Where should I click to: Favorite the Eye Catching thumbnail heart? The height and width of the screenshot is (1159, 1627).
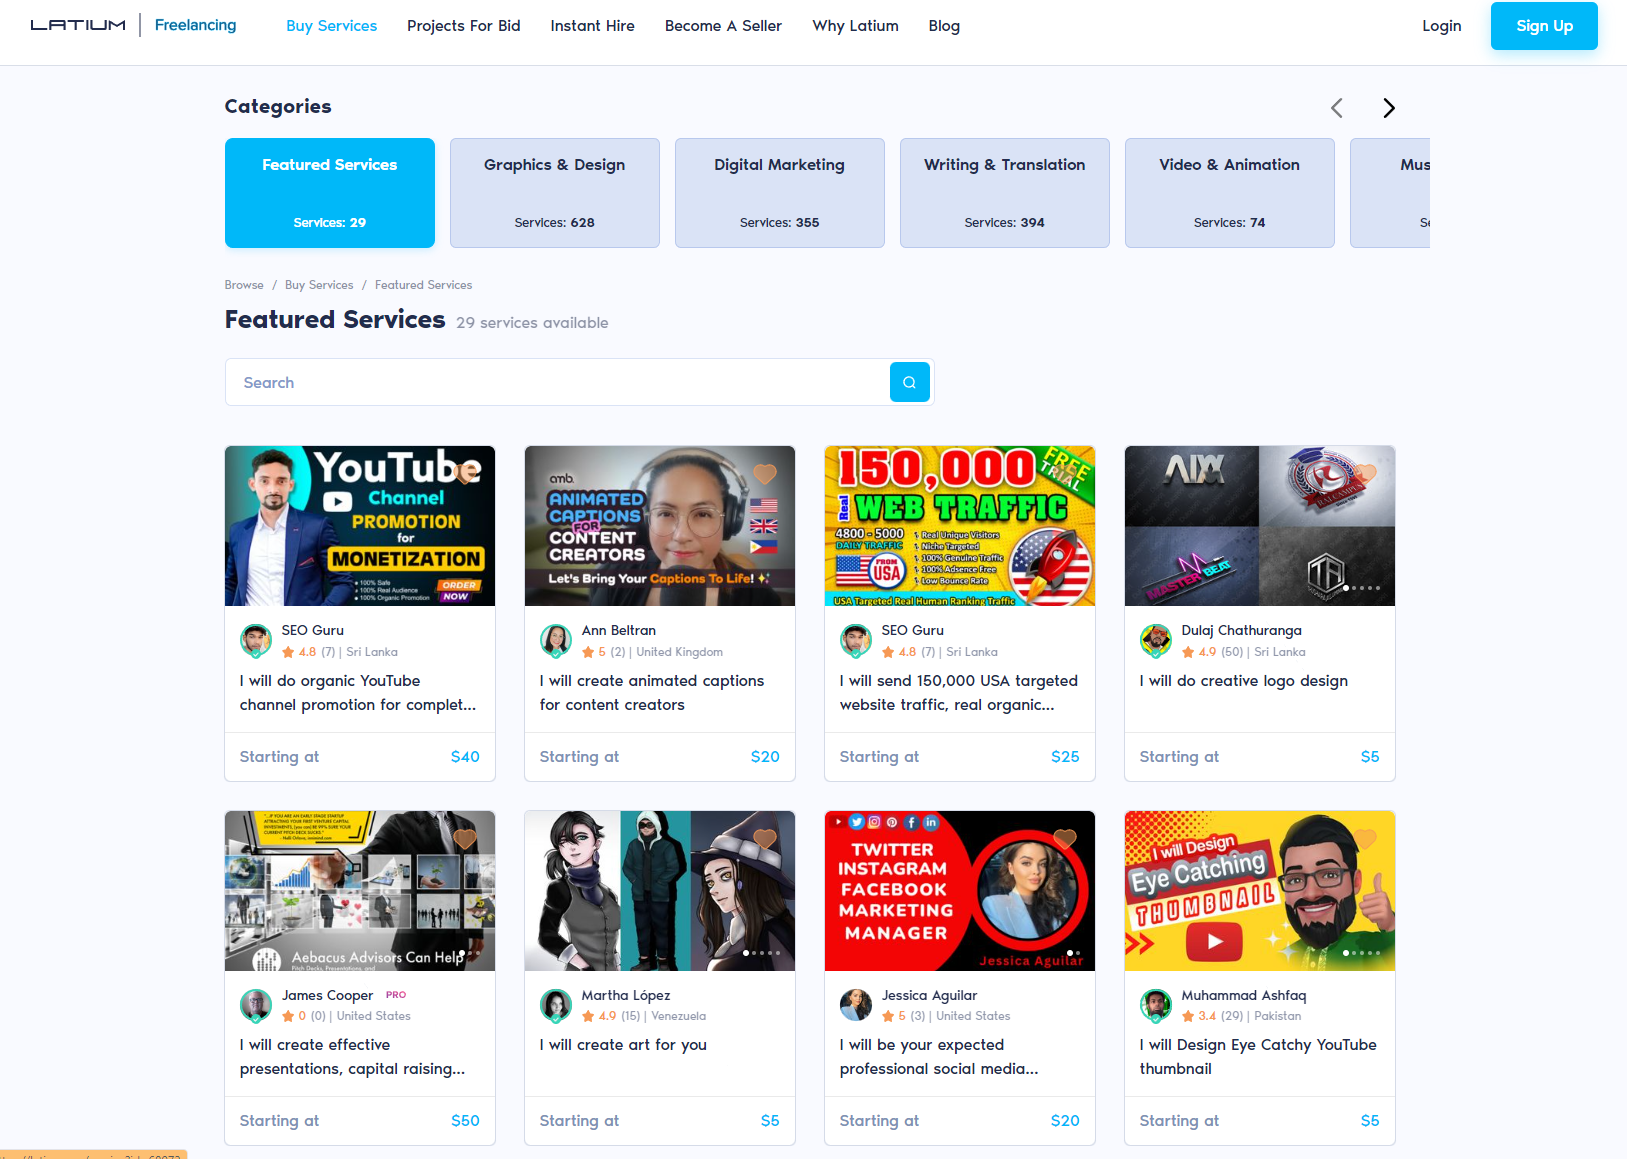(x=1365, y=838)
